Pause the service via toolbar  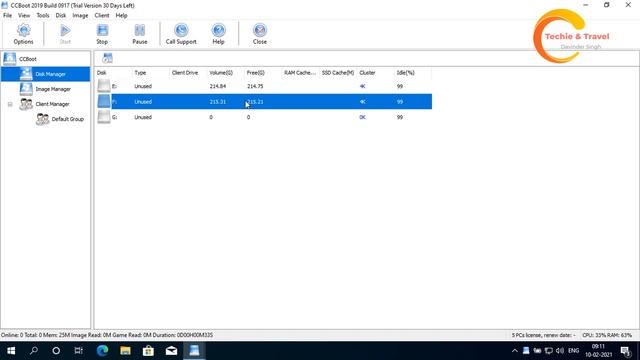click(140, 34)
